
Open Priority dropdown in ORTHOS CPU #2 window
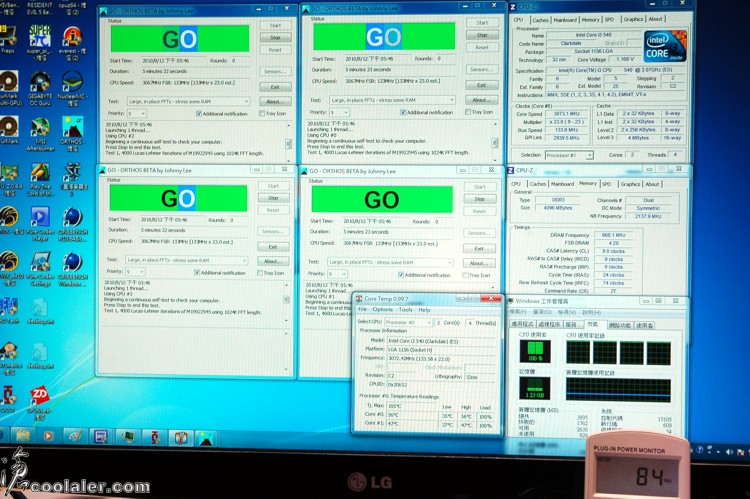(137, 113)
